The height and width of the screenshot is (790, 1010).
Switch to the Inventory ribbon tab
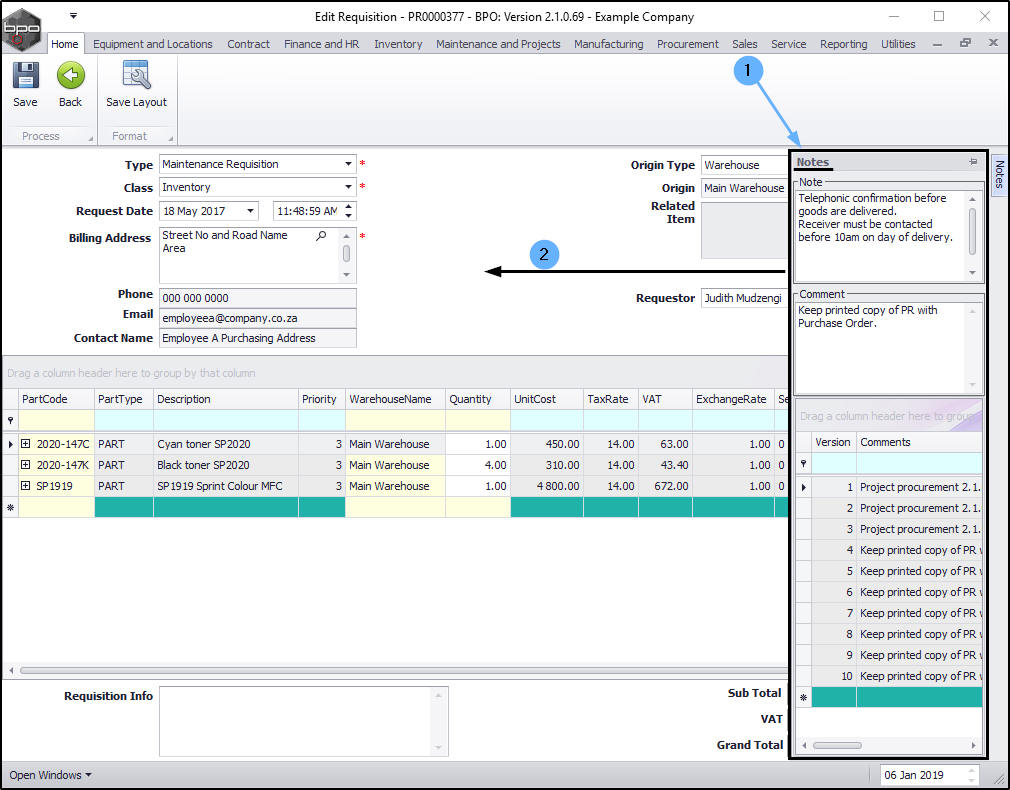click(x=398, y=44)
